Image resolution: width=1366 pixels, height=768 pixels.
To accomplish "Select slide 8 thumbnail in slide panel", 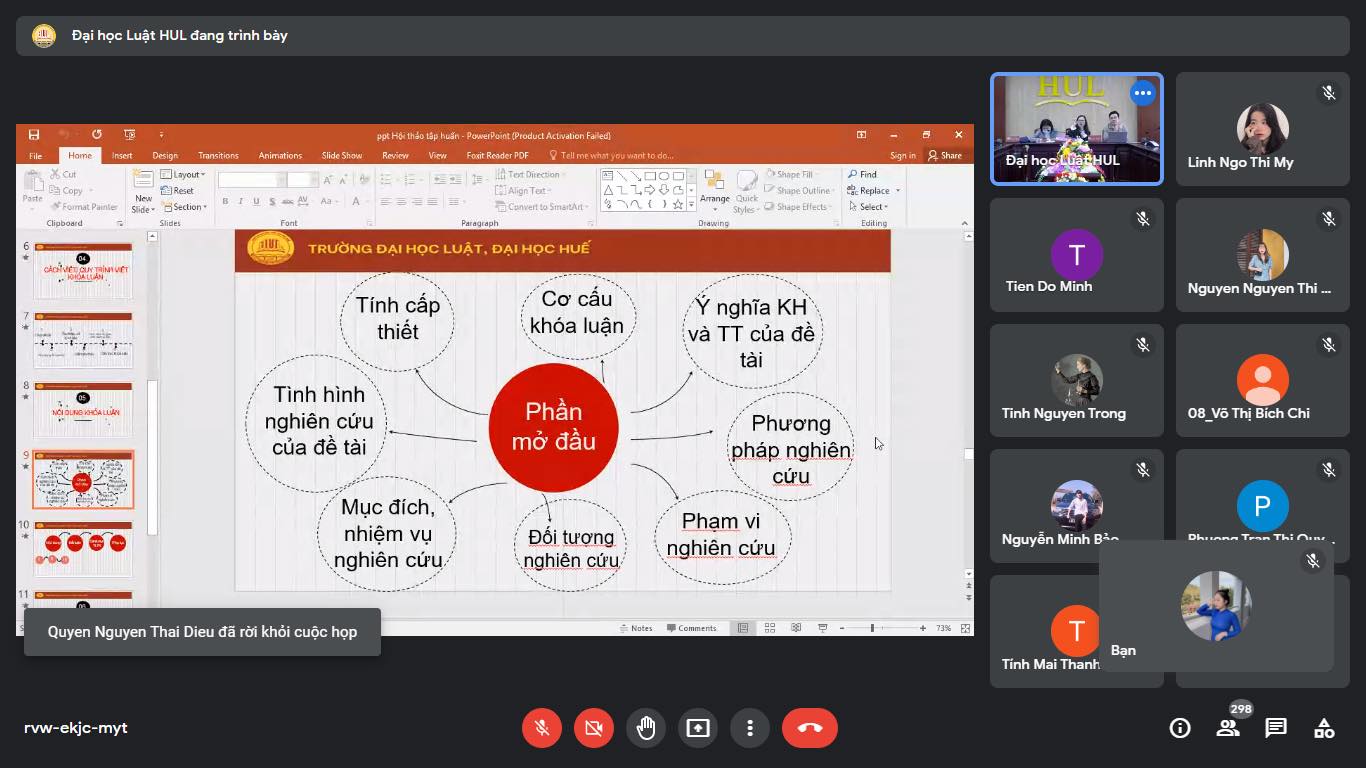I will click(x=83, y=409).
